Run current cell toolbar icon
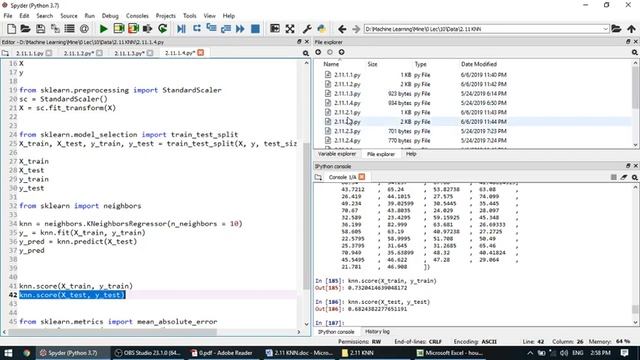The image size is (640, 360). 118,29
